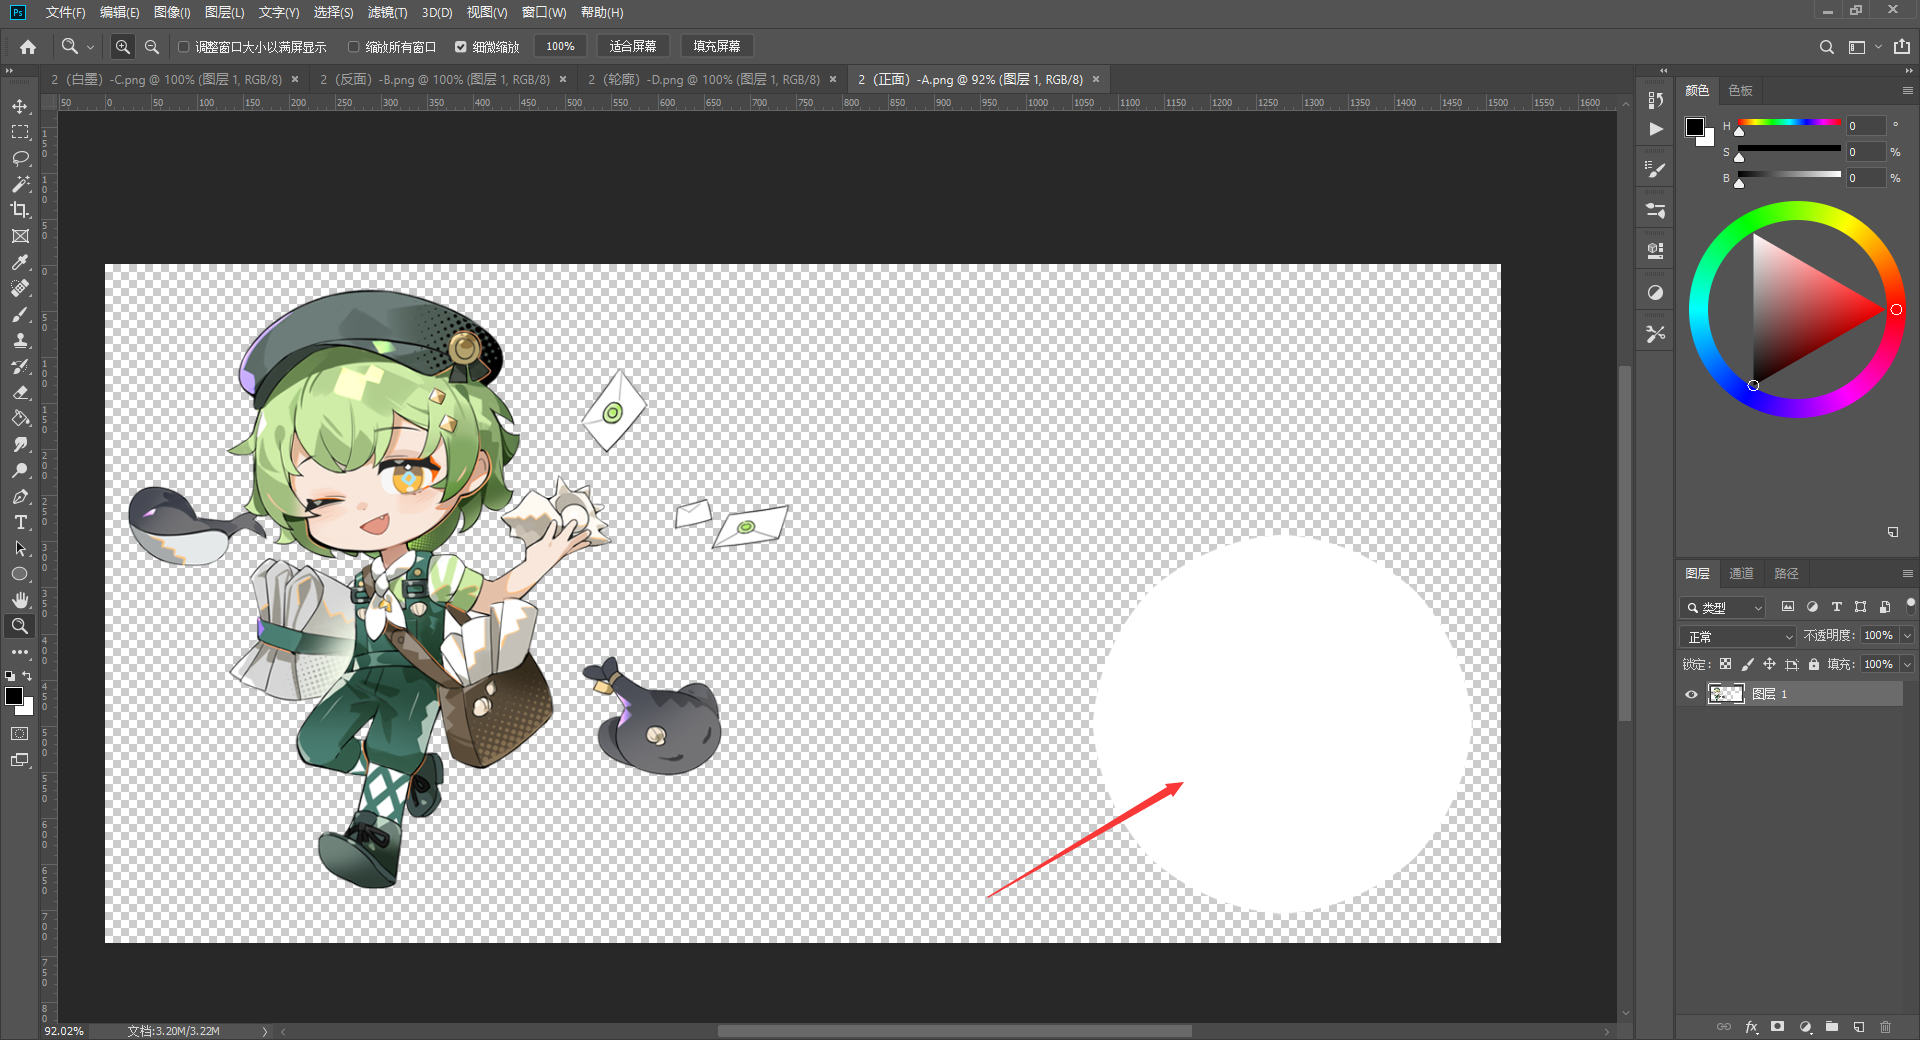Click the layer opacity value field

click(x=1879, y=636)
